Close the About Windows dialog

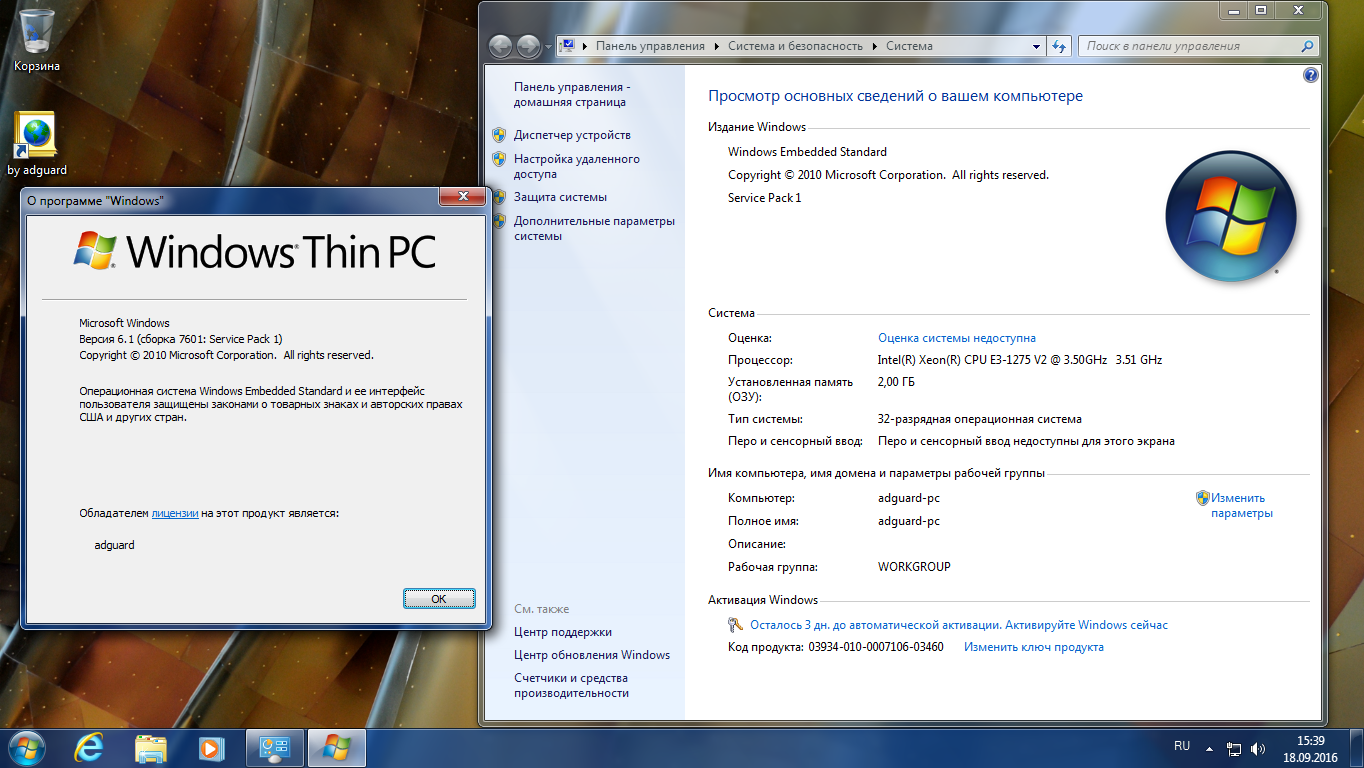coord(464,197)
